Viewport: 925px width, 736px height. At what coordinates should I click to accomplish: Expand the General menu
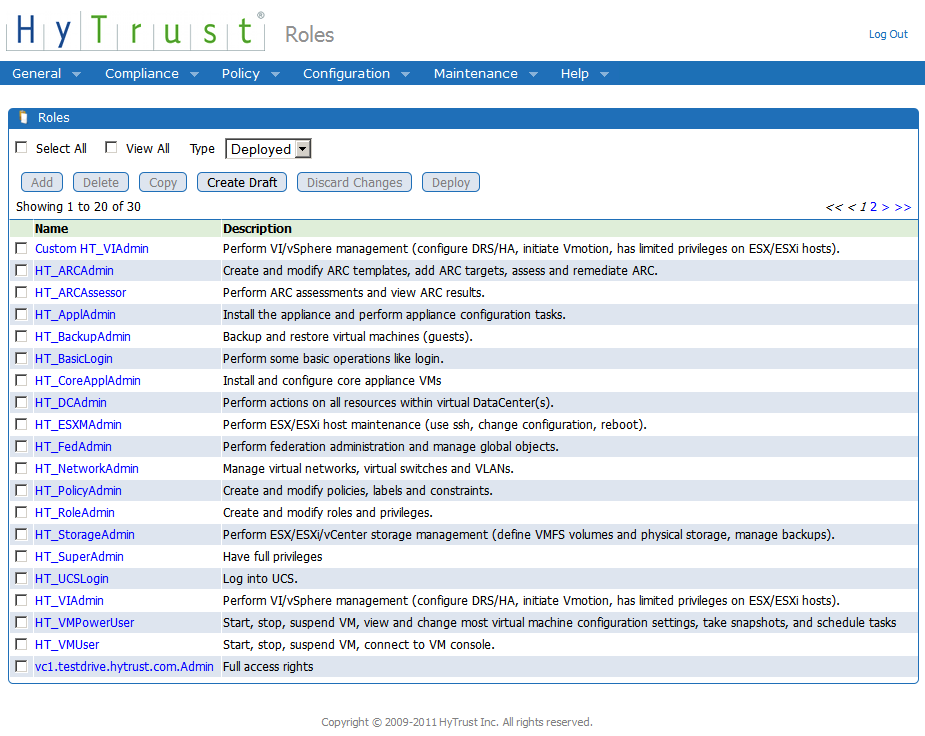click(x=46, y=74)
